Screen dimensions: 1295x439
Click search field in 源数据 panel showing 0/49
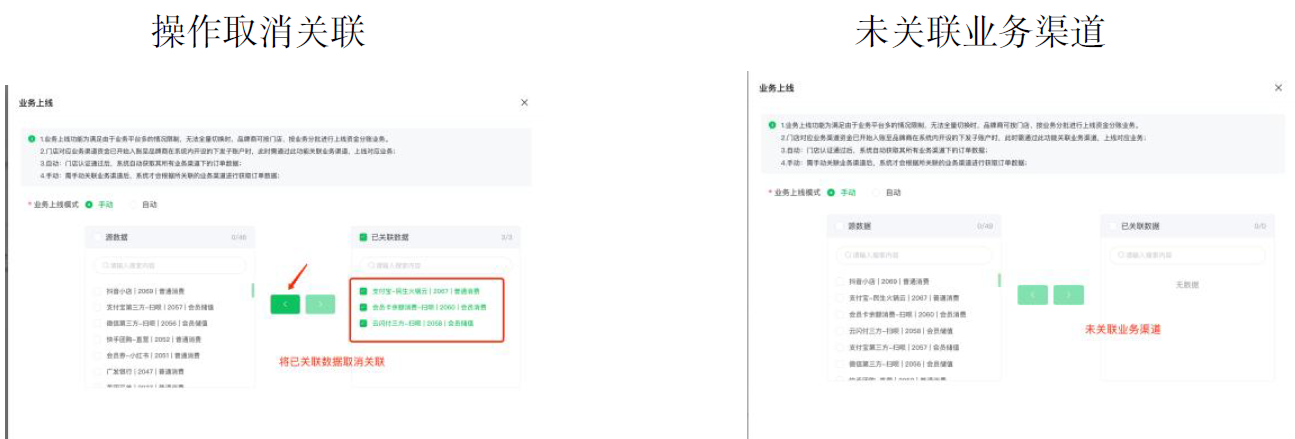(915, 255)
